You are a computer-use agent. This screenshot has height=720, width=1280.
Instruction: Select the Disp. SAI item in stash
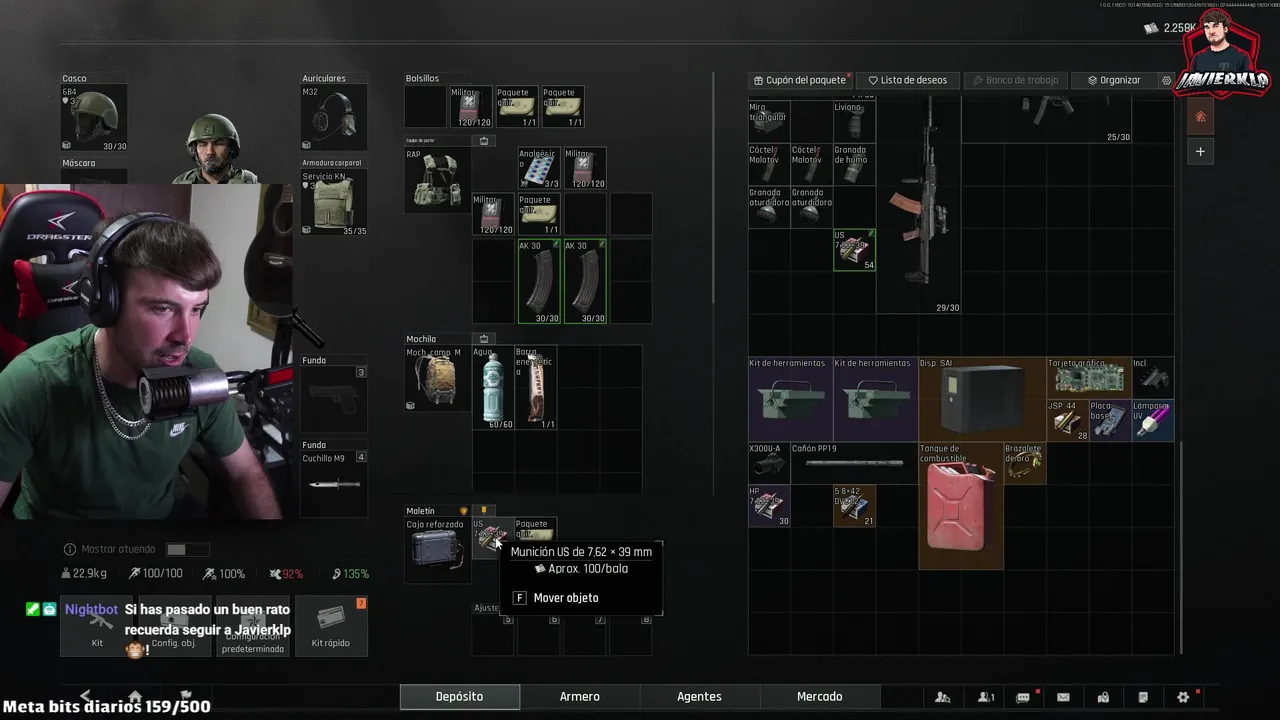click(x=982, y=399)
